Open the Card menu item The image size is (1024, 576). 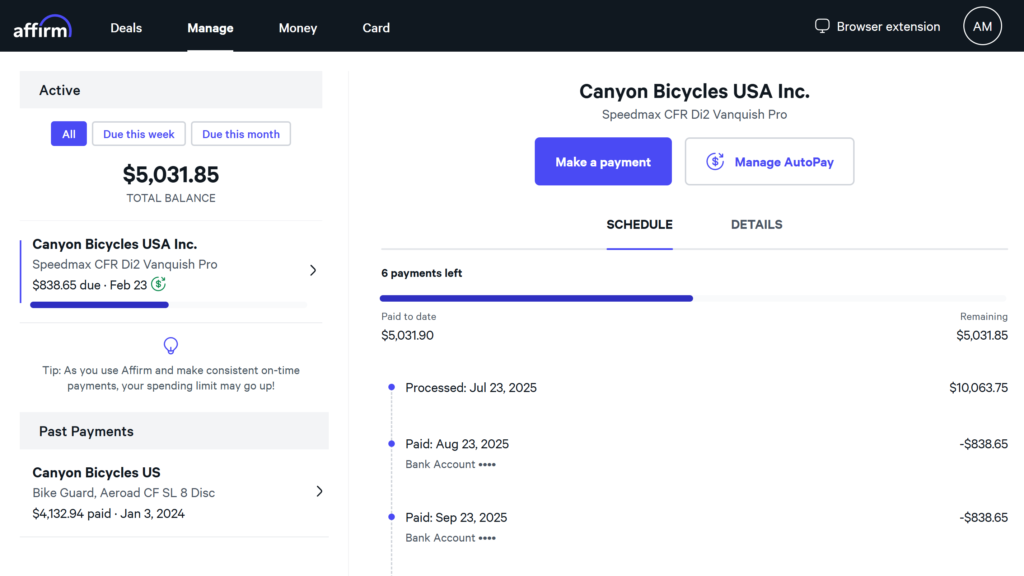tap(376, 28)
